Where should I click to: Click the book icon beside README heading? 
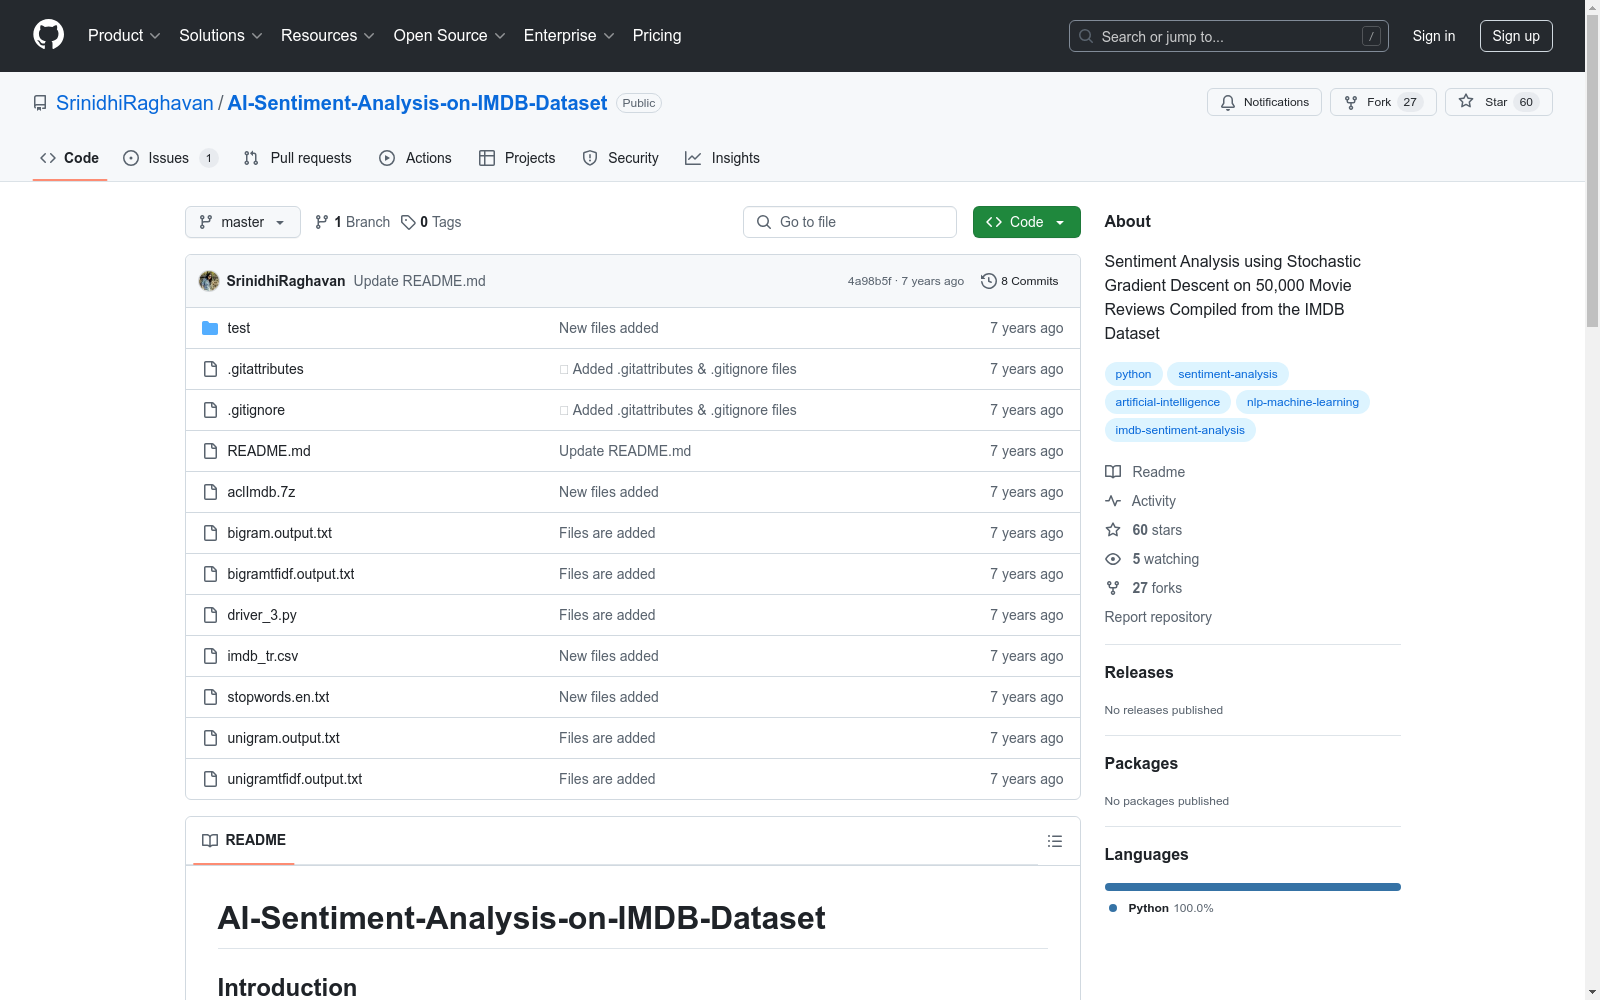click(210, 840)
